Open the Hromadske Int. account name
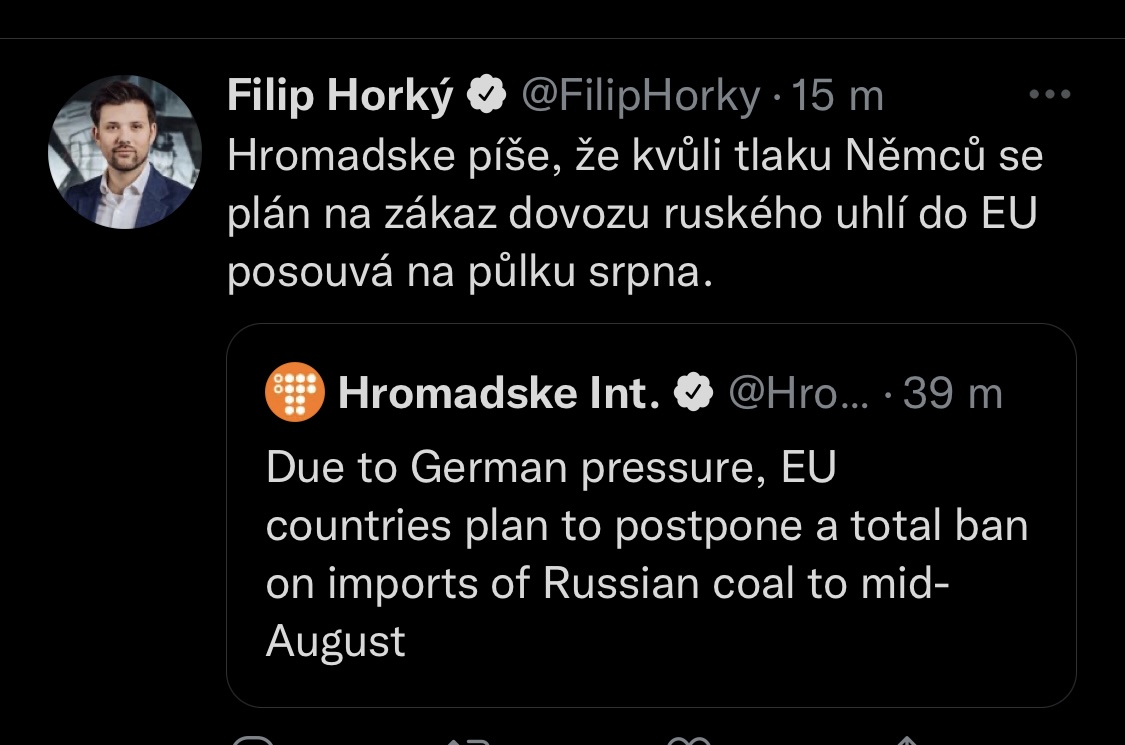This screenshot has width=1125, height=745. click(x=499, y=395)
